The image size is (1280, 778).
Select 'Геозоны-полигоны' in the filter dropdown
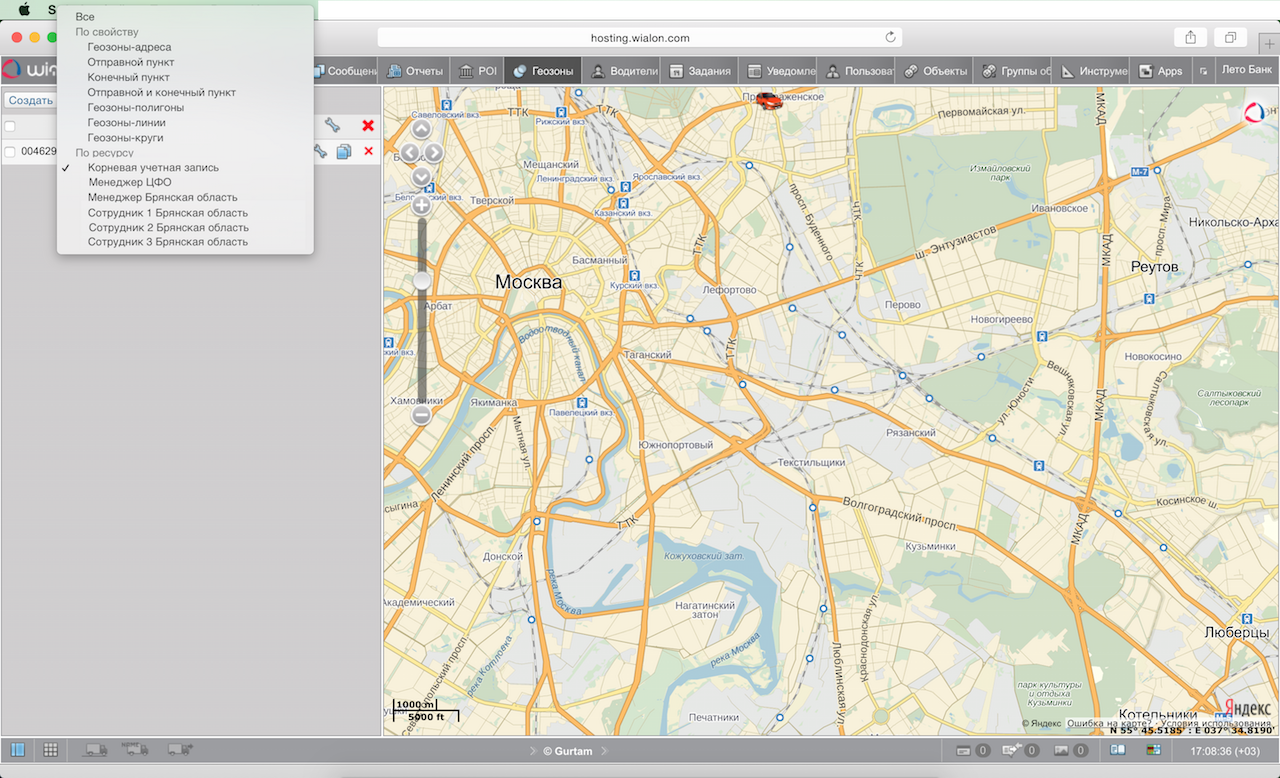pyautogui.click(x=135, y=107)
